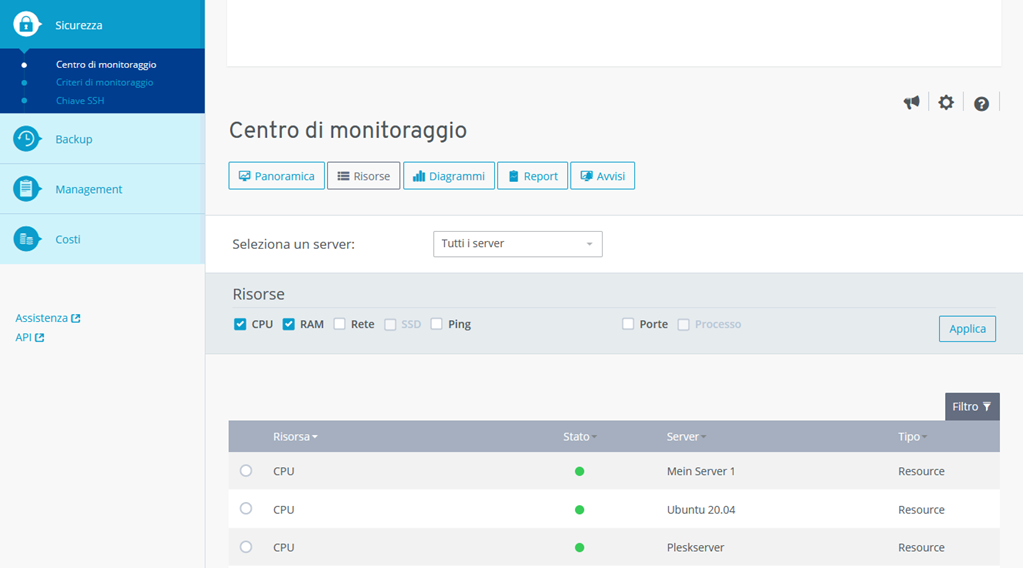
Task: Open announcements megaphone icon
Action: (912, 103)
